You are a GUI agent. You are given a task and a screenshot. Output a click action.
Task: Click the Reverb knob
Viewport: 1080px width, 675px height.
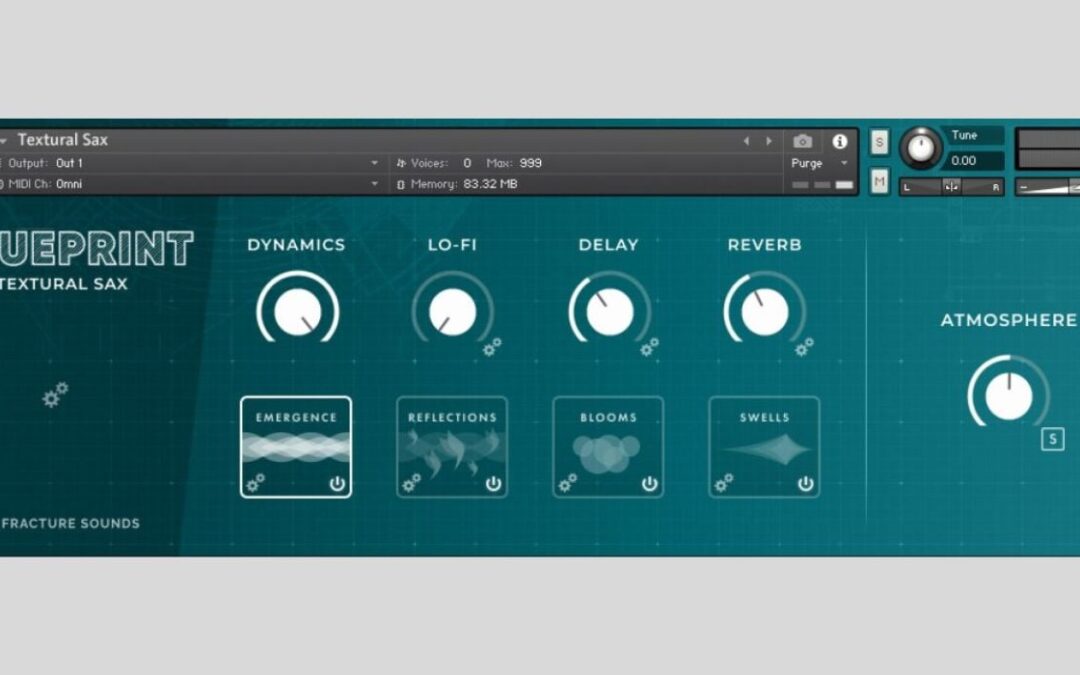coord(765,311)
